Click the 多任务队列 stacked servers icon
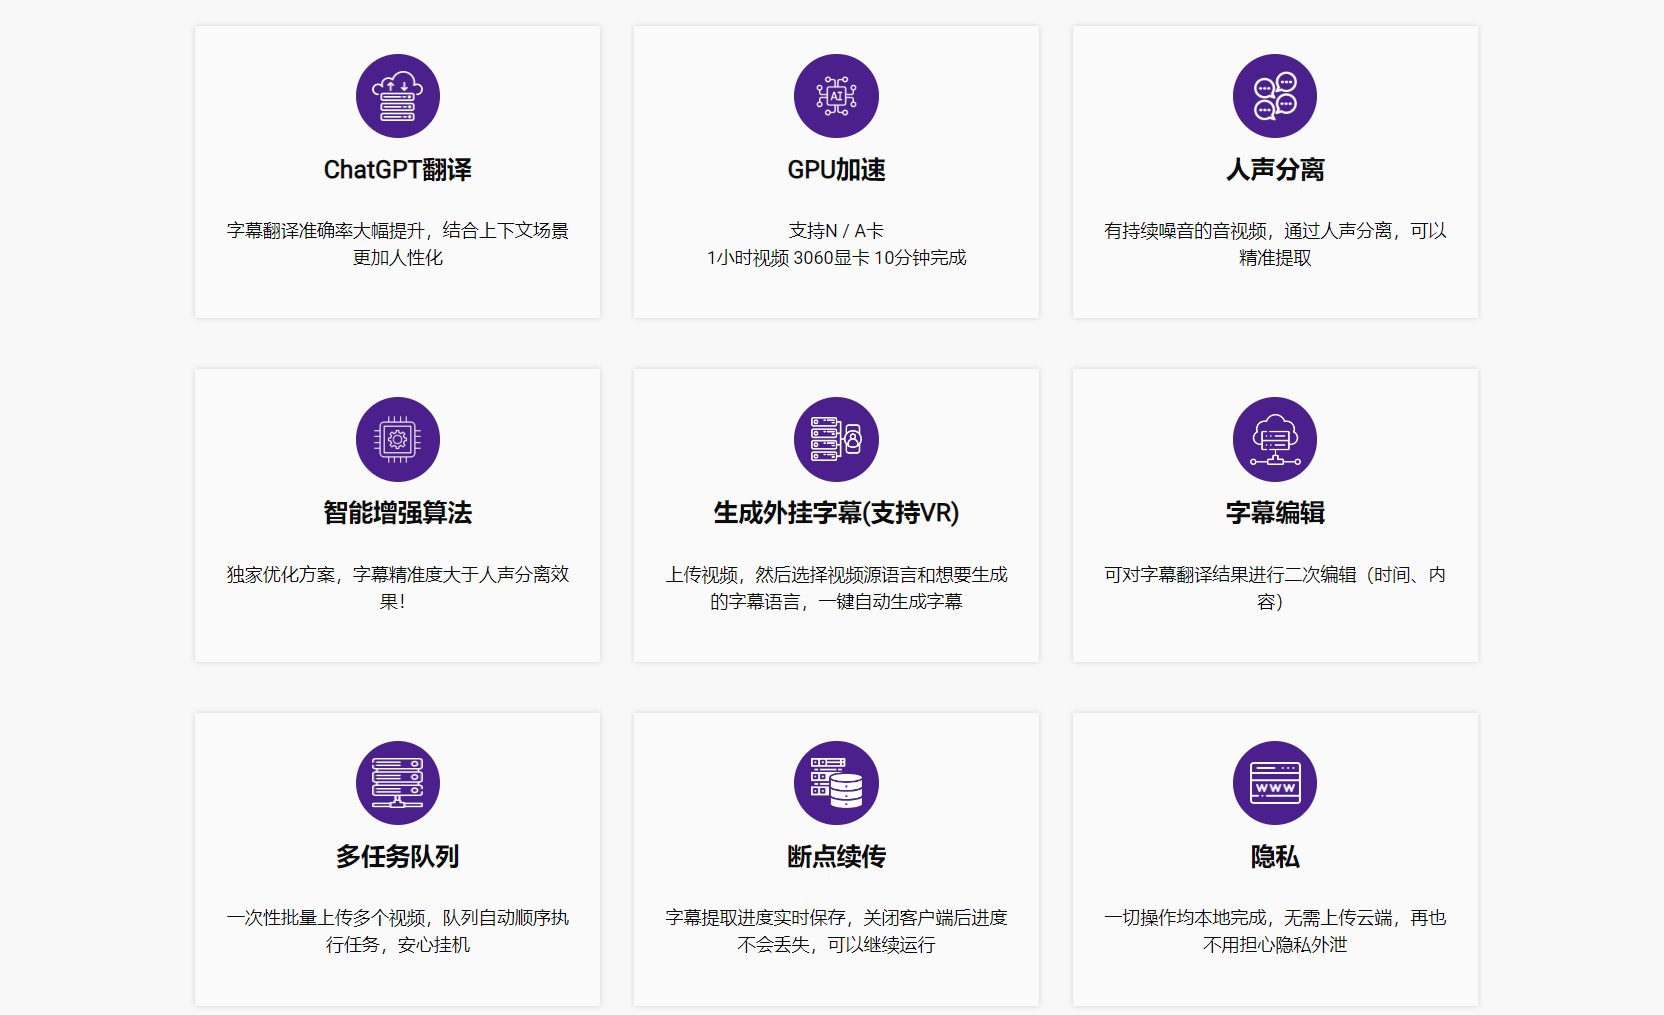Image resolution: width=1664 pixels, height=1015 pixels. tap(397, 783)
